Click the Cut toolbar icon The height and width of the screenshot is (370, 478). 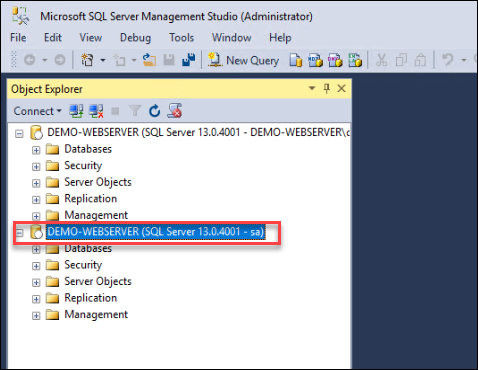tap(382, 60)
